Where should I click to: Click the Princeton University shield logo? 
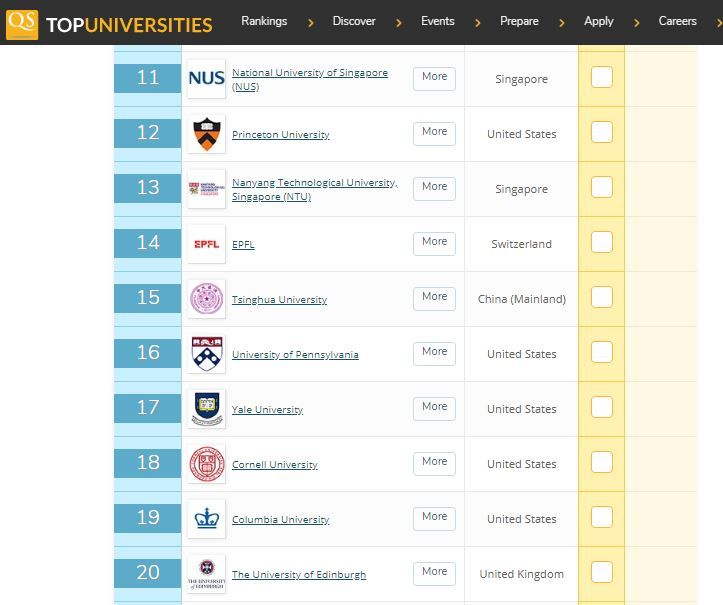206,134
